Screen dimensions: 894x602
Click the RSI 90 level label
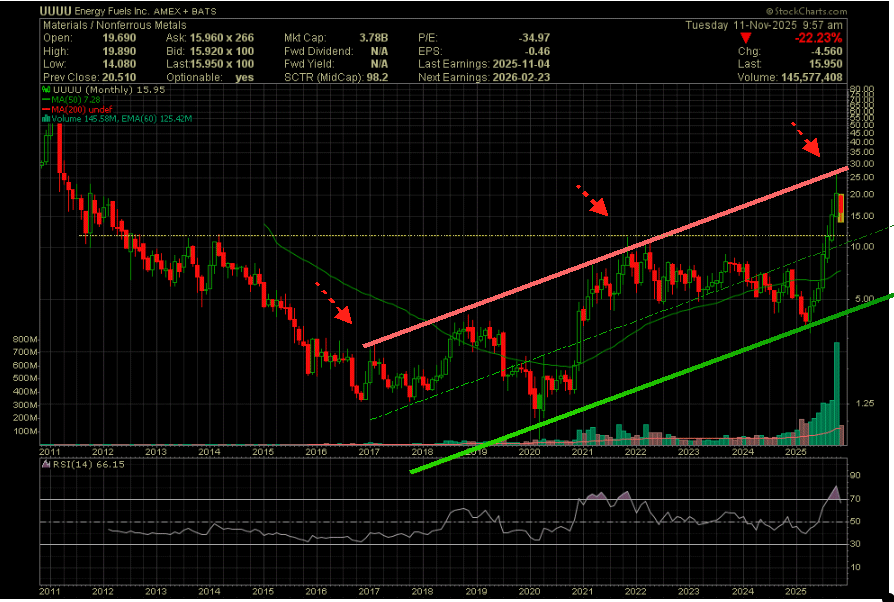tap(855, 475)
